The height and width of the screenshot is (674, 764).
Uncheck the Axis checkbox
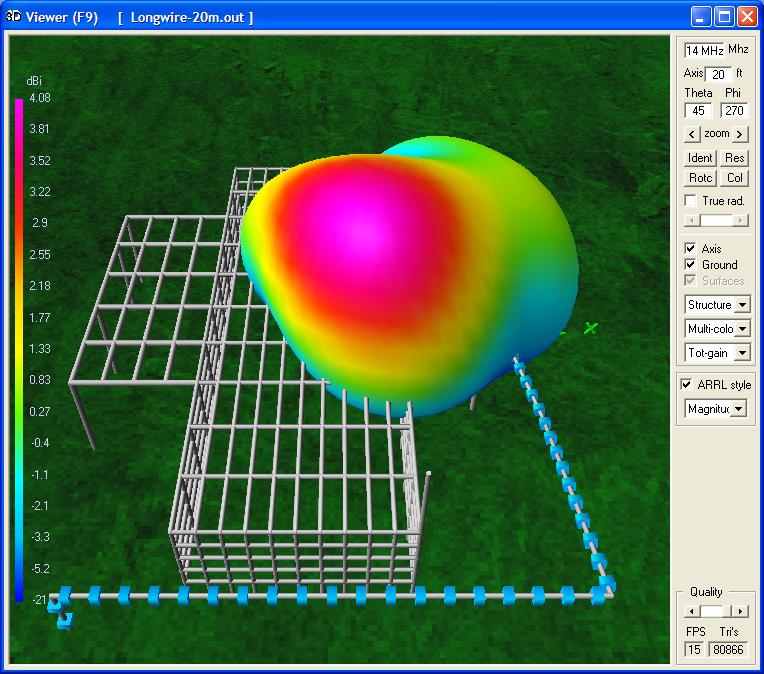click(690, 249)
